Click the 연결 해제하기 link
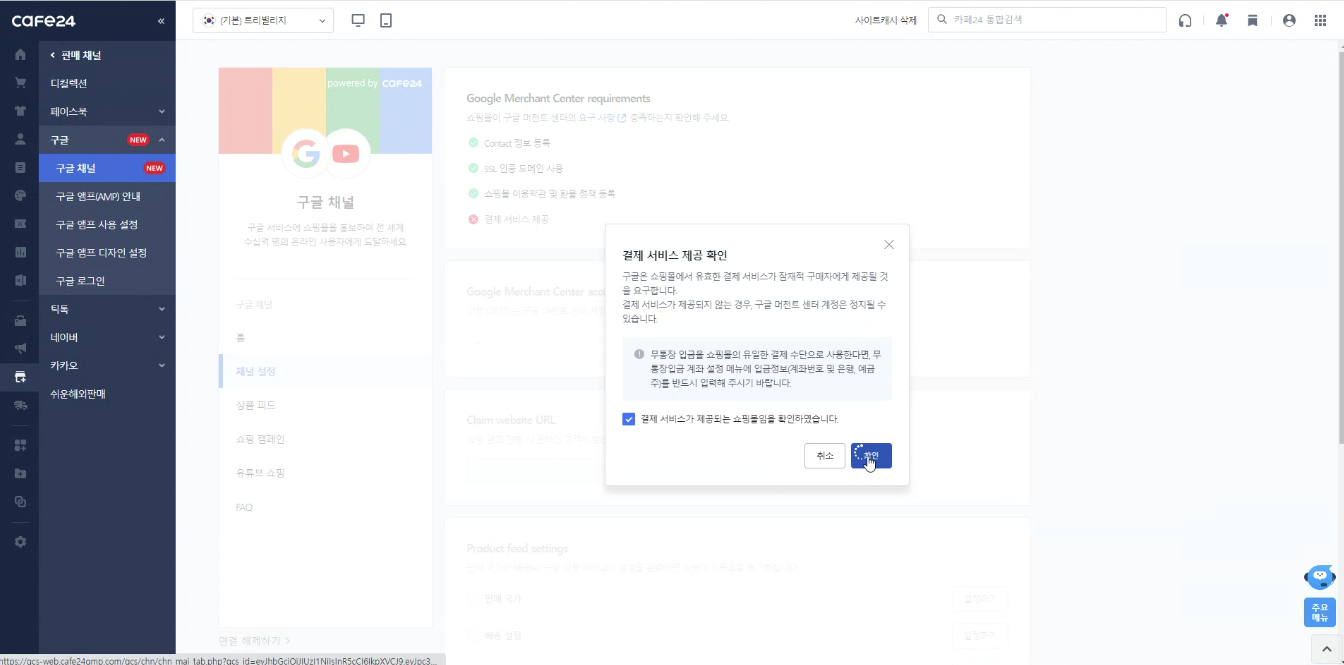This screenshot has height=665, width=1344. pyautogui.click(x=254, y=640)
